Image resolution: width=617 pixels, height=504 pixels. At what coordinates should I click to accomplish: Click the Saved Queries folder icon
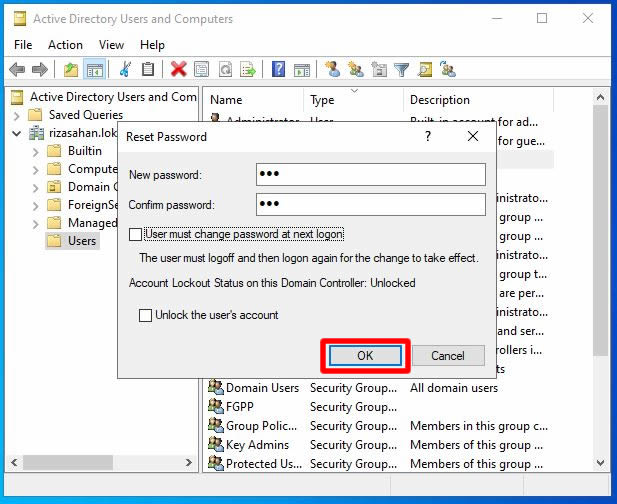(35, 115)
